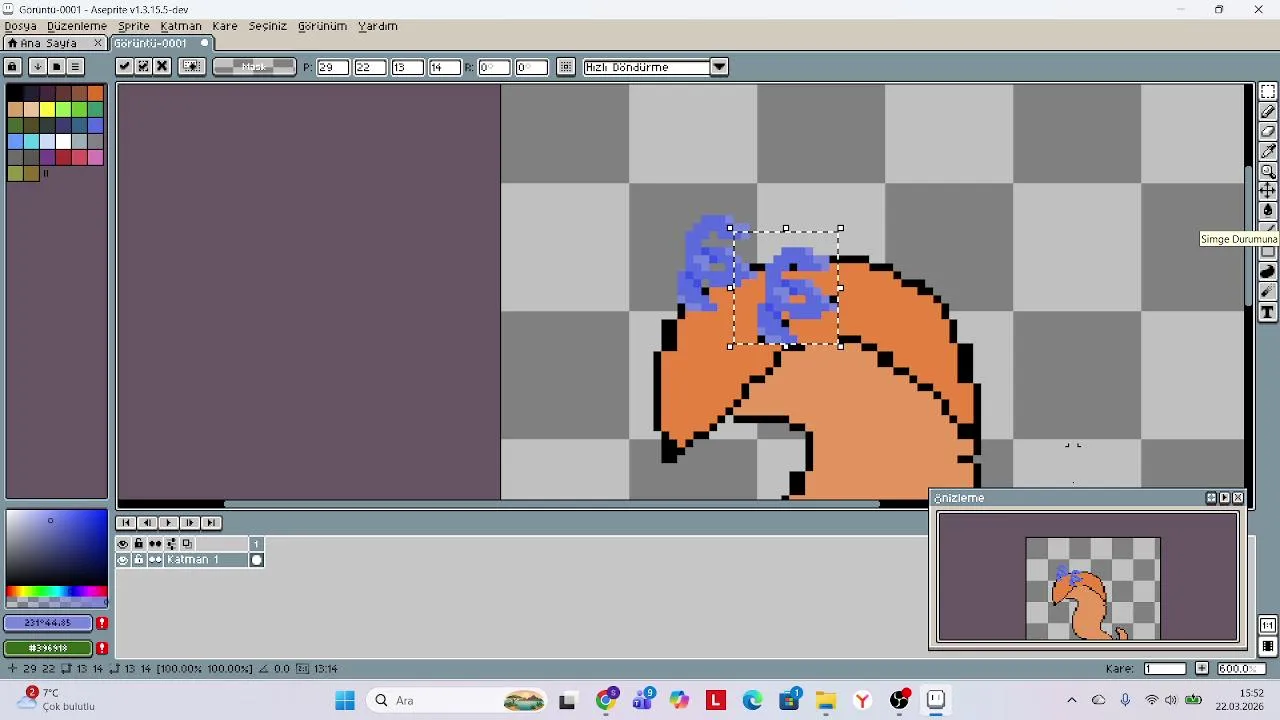Select the Contour blob tool
This screenshot has height=720, width=1280.
pos(1268,272)
